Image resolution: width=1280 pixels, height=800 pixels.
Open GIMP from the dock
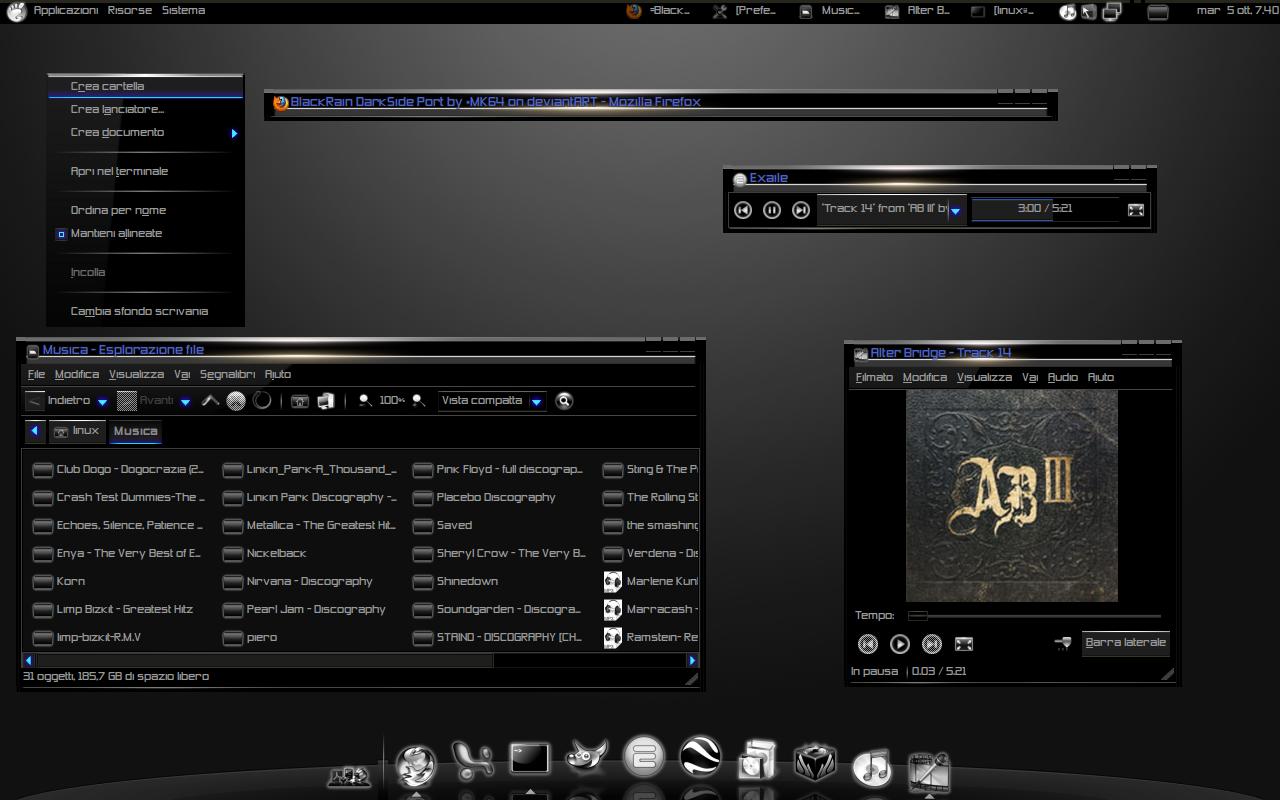point(587,758)
